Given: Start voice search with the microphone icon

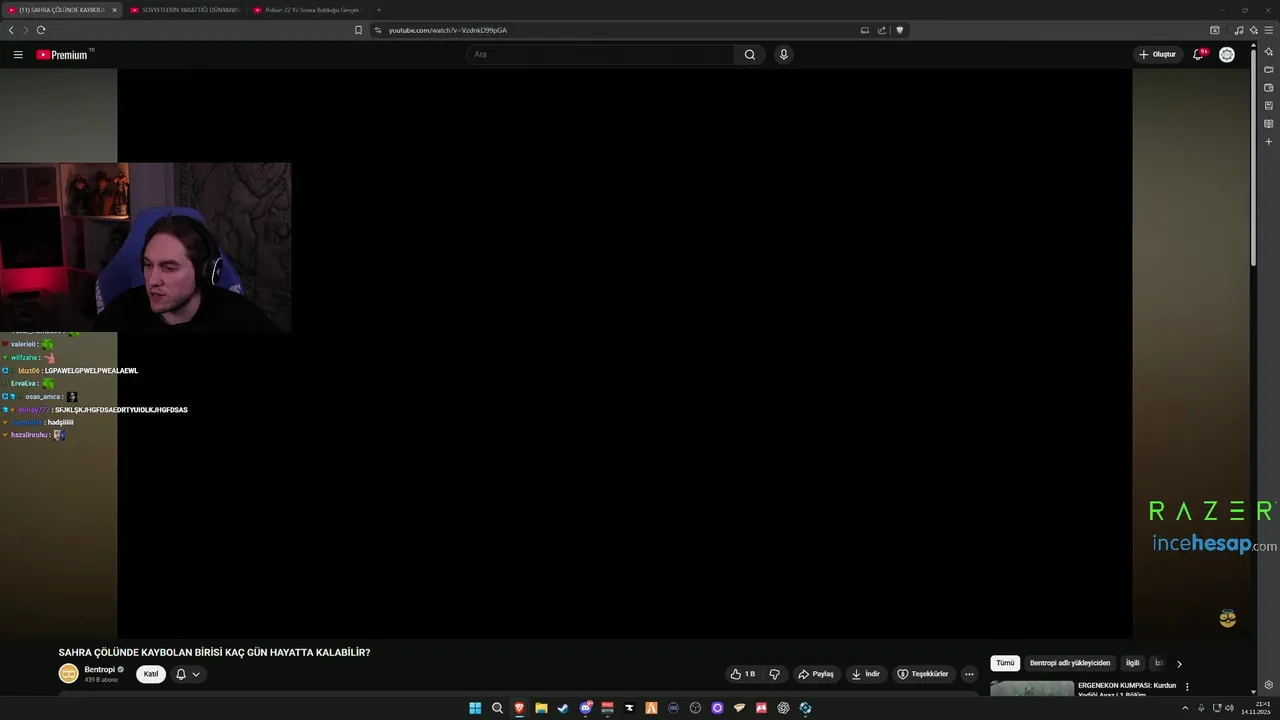Looking at the screenshot, I should (784, 55).
